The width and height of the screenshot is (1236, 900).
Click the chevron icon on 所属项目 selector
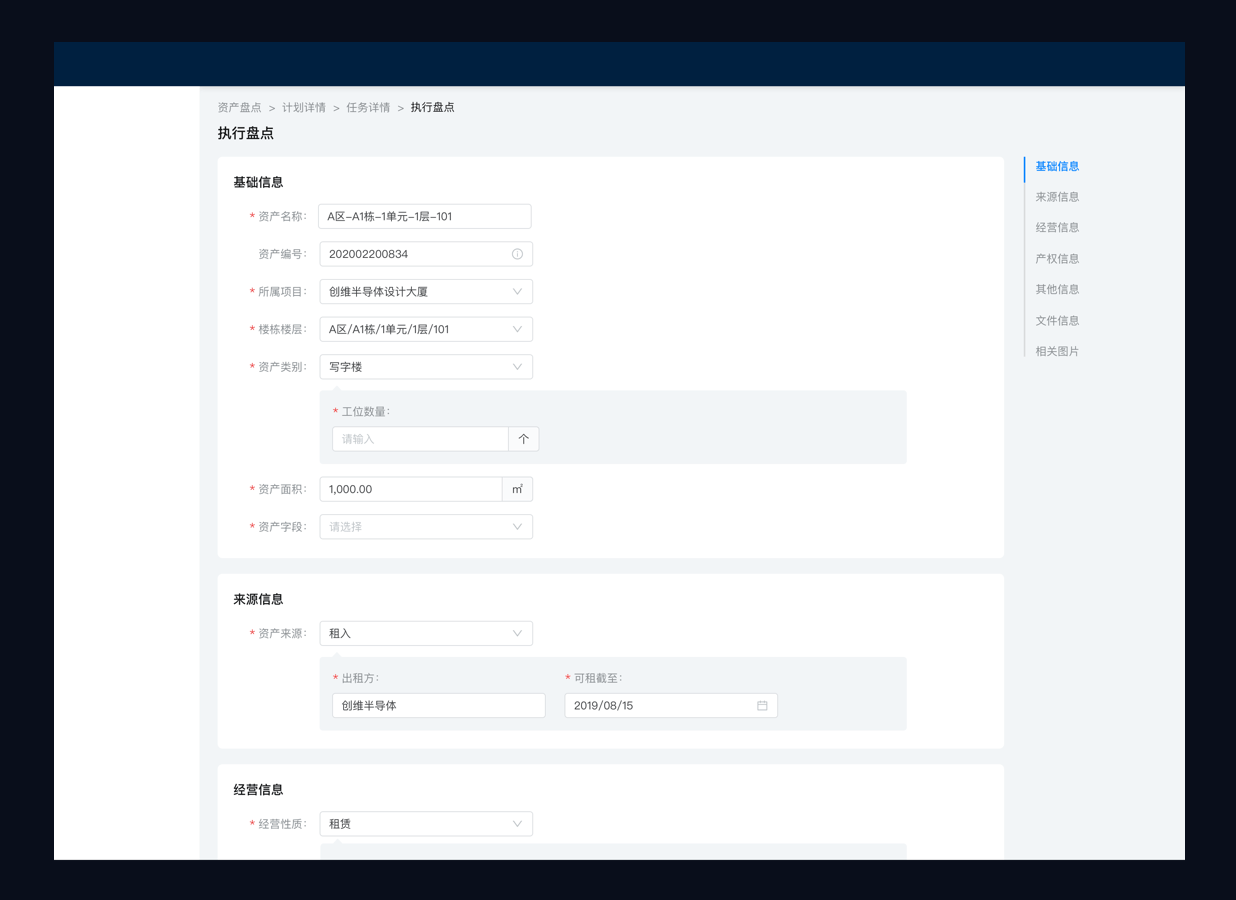pos(518,291)
